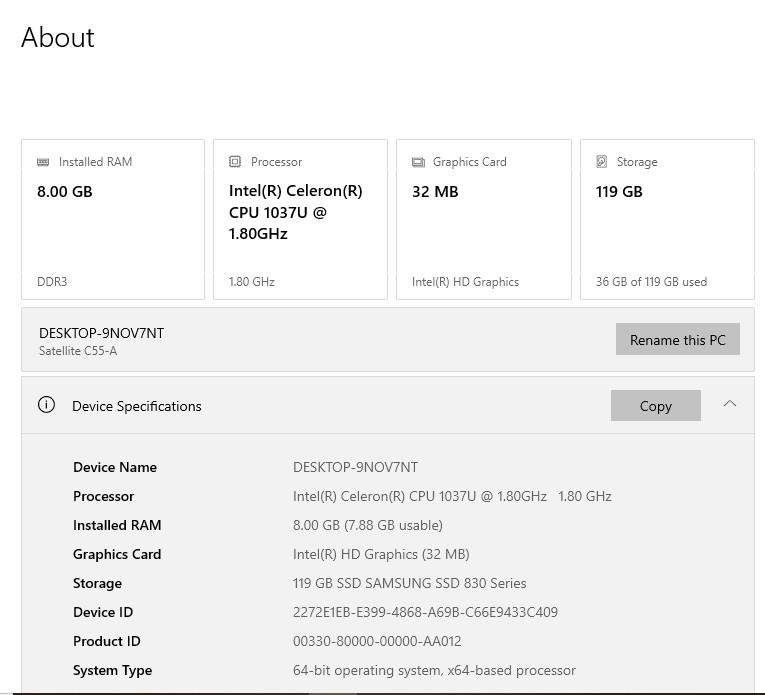Select 'Intel(R) HD Graphics (32 MB)' value
Image resolution: width=765 pixels, height=695 pixels.
pos(381,554)
